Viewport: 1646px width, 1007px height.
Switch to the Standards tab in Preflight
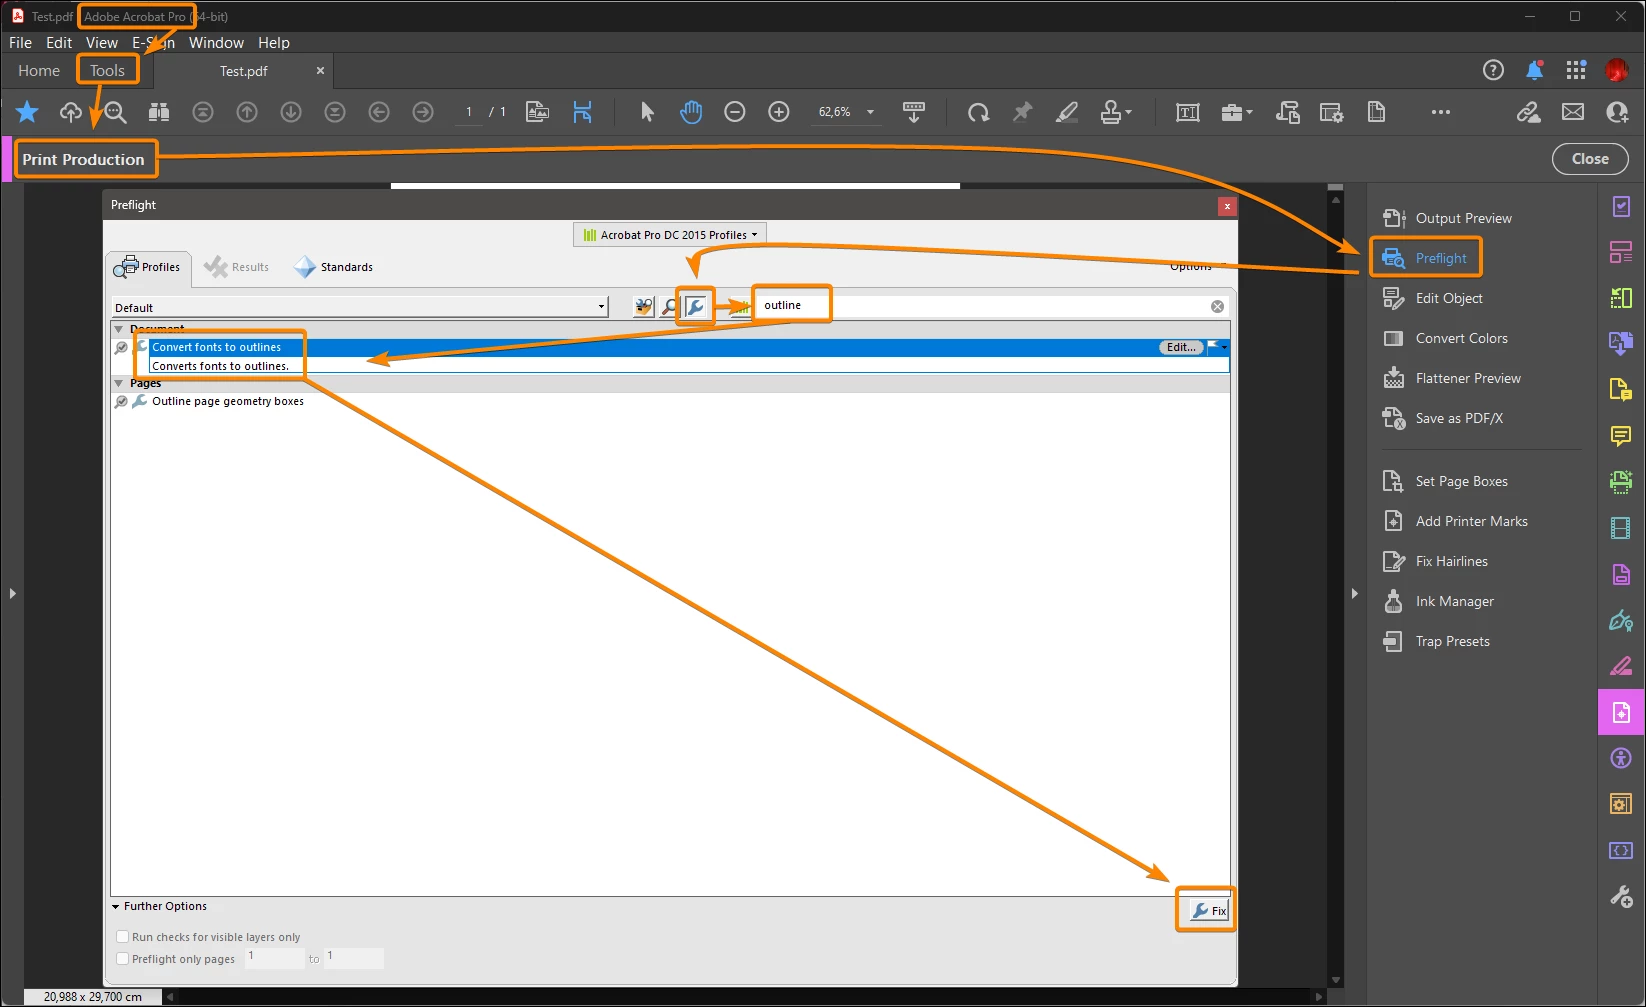[x=334, y=267]
